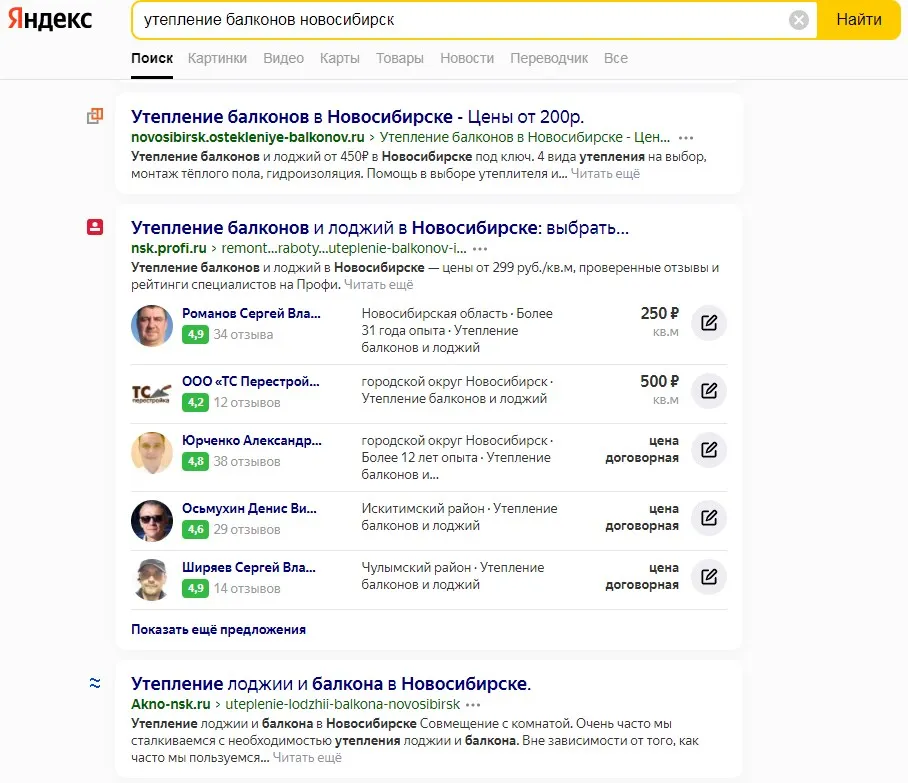Open the nsk.profi.ru green URL
Screen dimensions: 908x783
coord(169,248)
